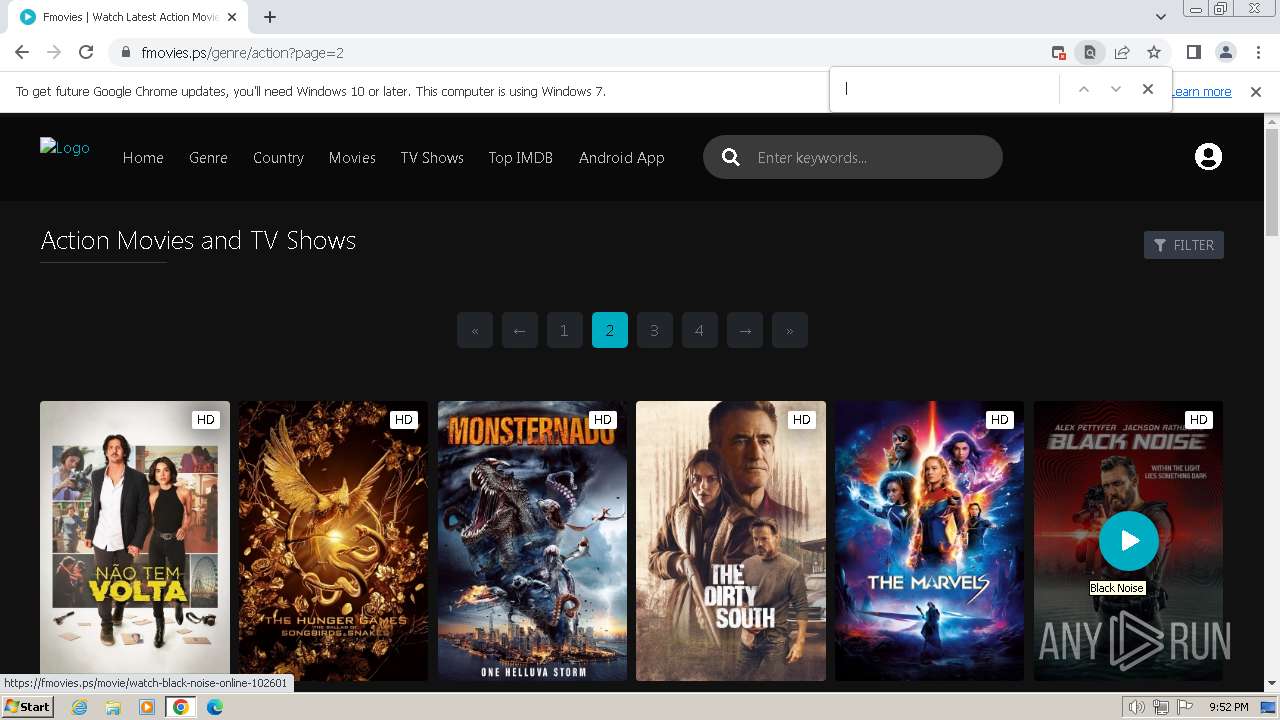Open Chrome's three-dot menu
Viewport: 1280px width, 720px height.
pyautogui.click(x=1257, y=52)
